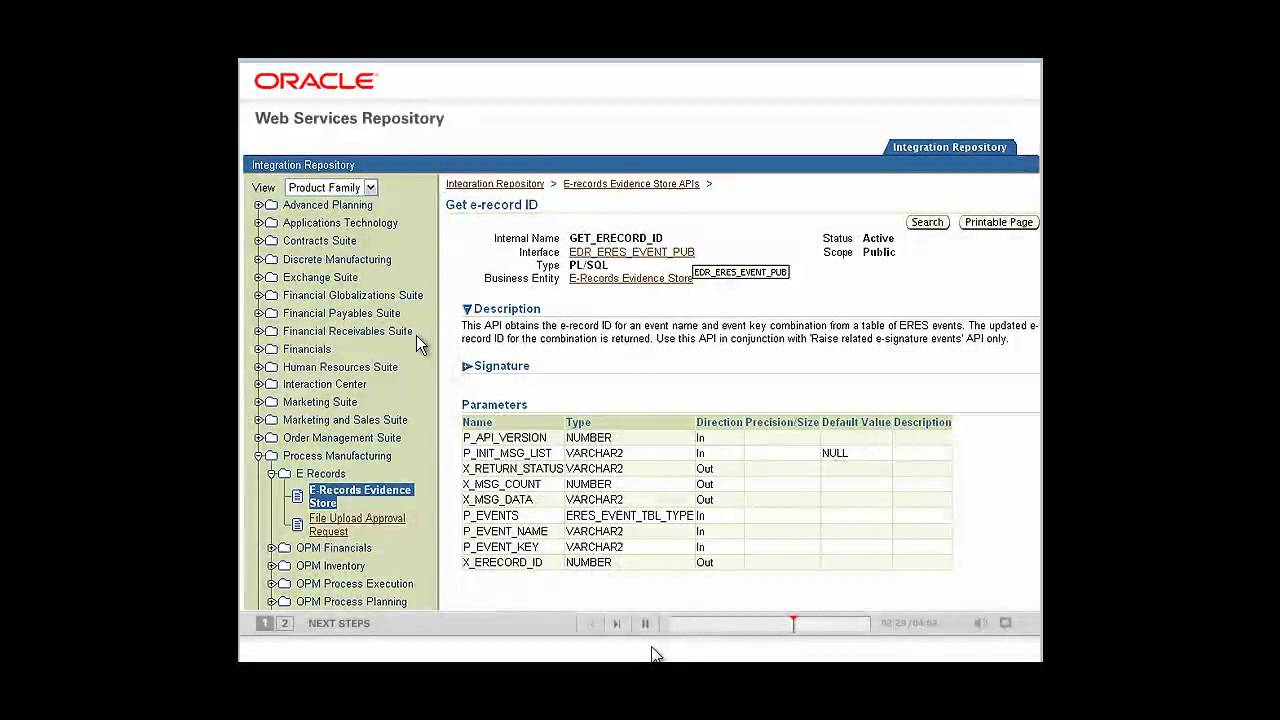Image resolution: width=1280 pixels, height=720 pixels.
Task: Click the Human Resources Suite label
Action: (340, 367)
